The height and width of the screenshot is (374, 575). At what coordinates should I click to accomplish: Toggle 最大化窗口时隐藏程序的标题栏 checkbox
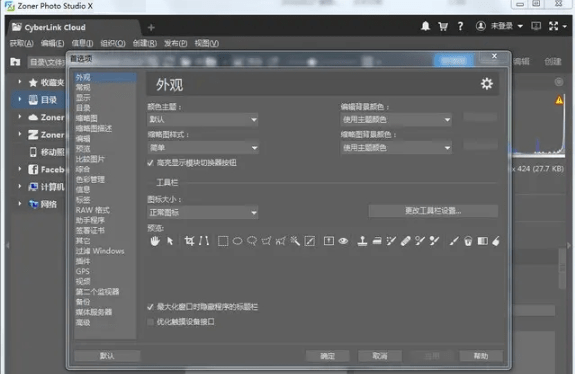point(150,307)
